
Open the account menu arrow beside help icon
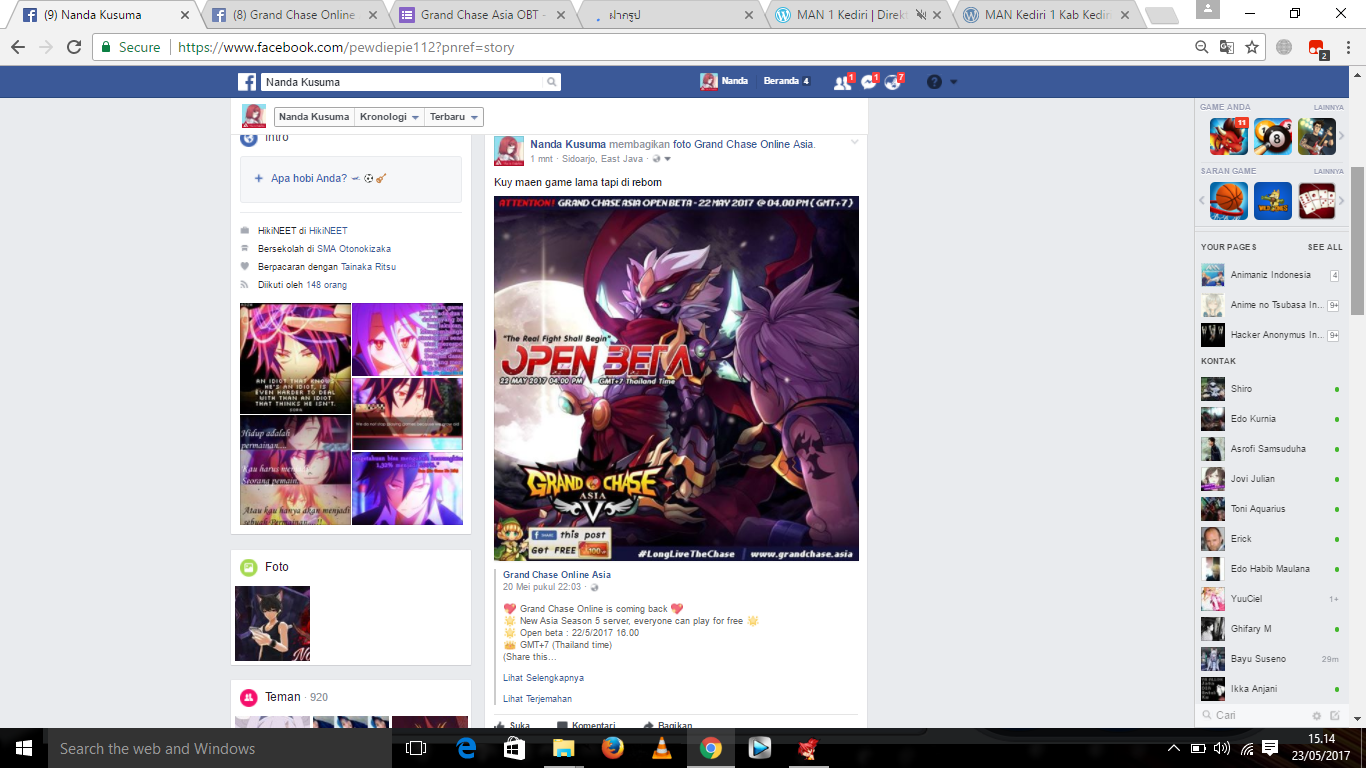[x=954, y=82]
